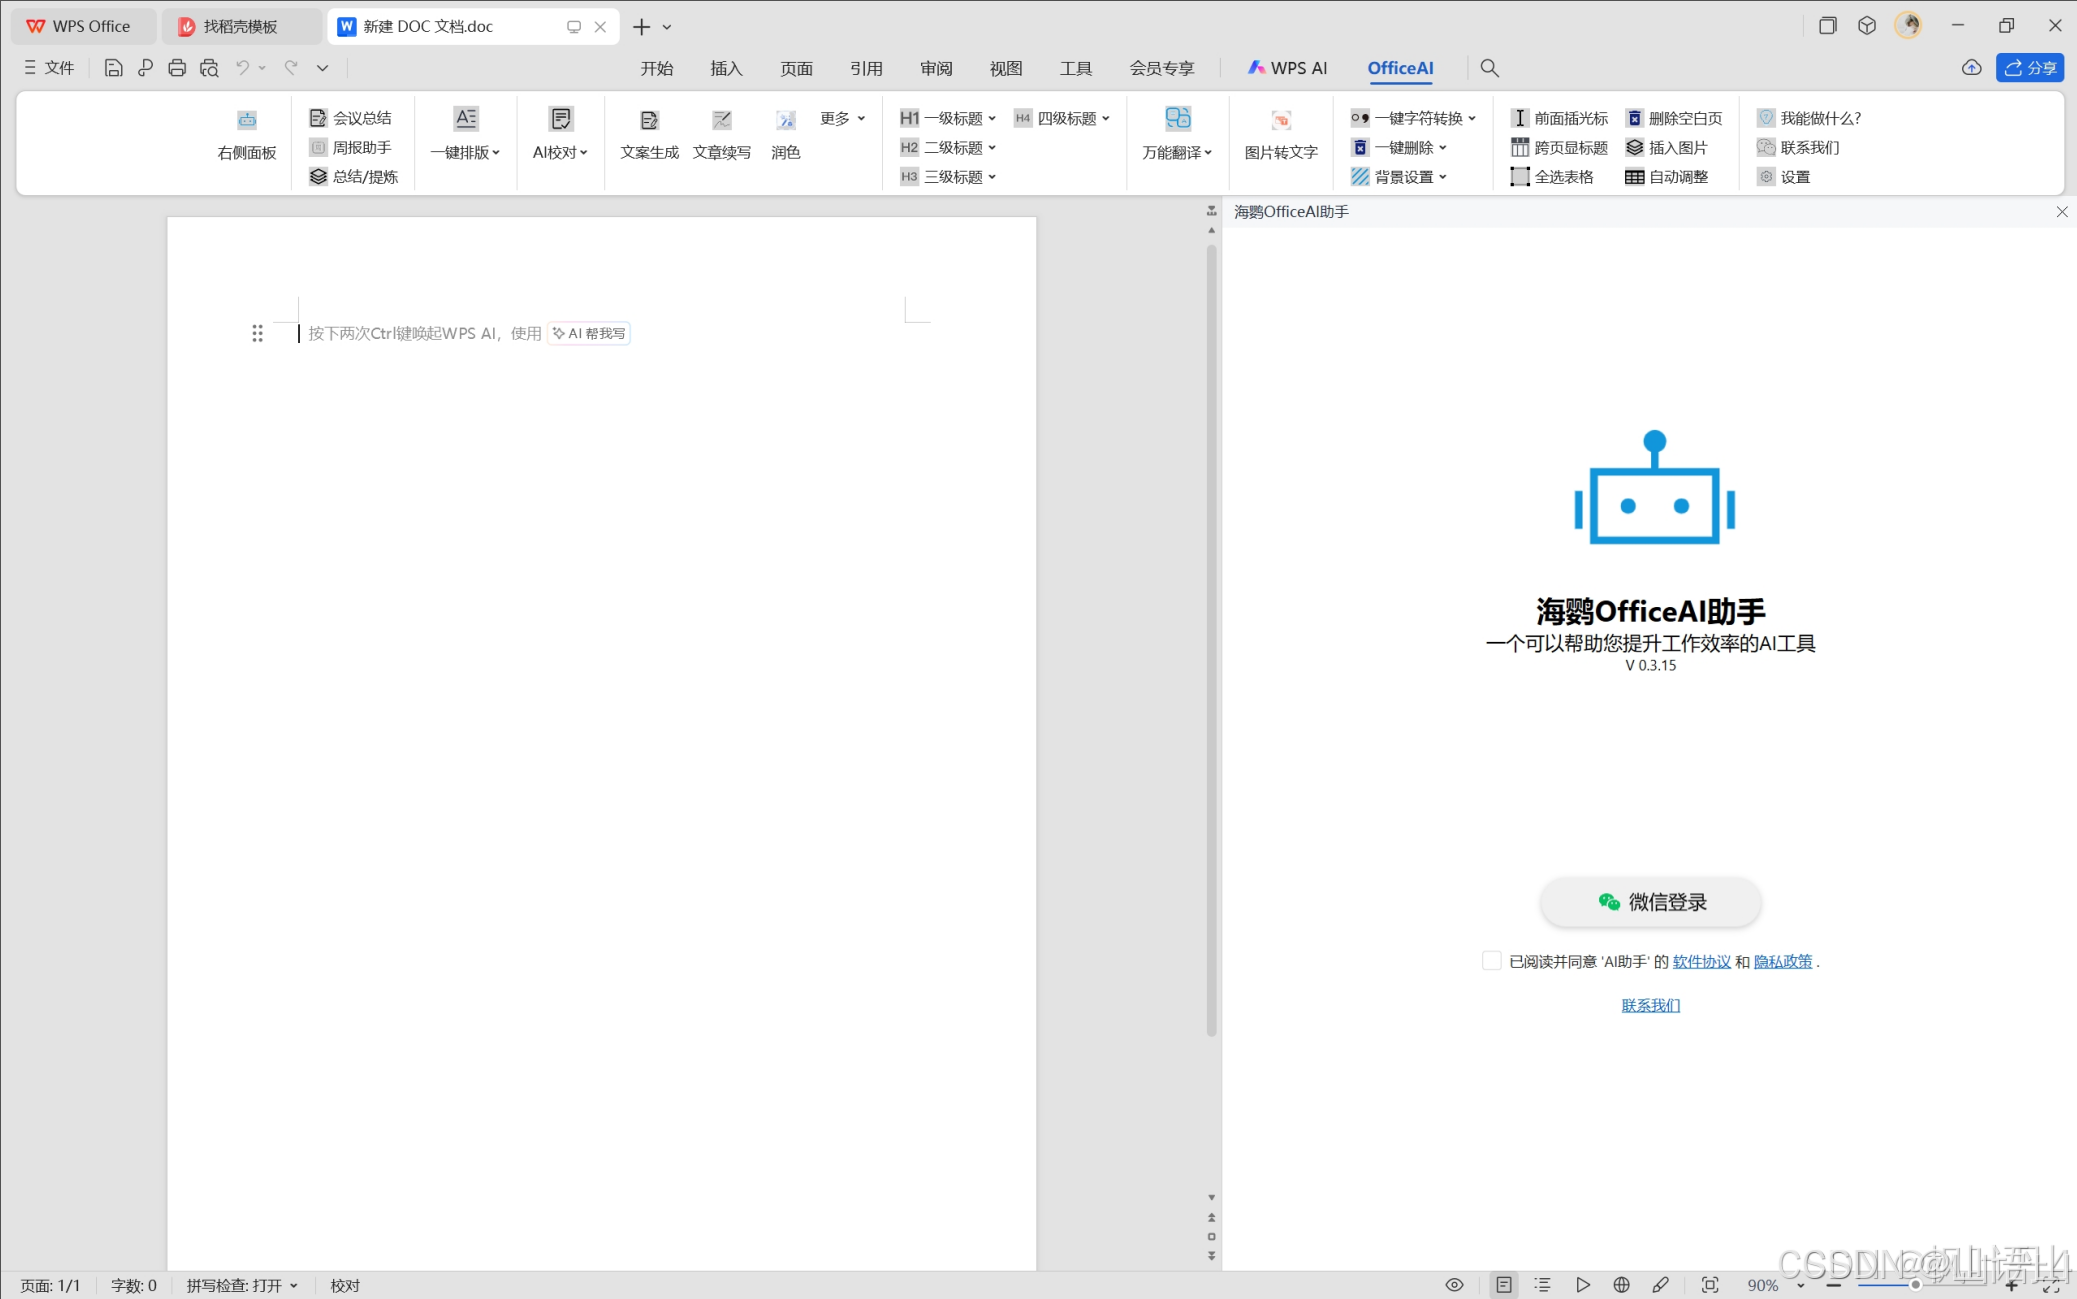Toggle the eye-protection mode icon
This screenshot has height=1299, width=2077.
pos(1454,1285)
